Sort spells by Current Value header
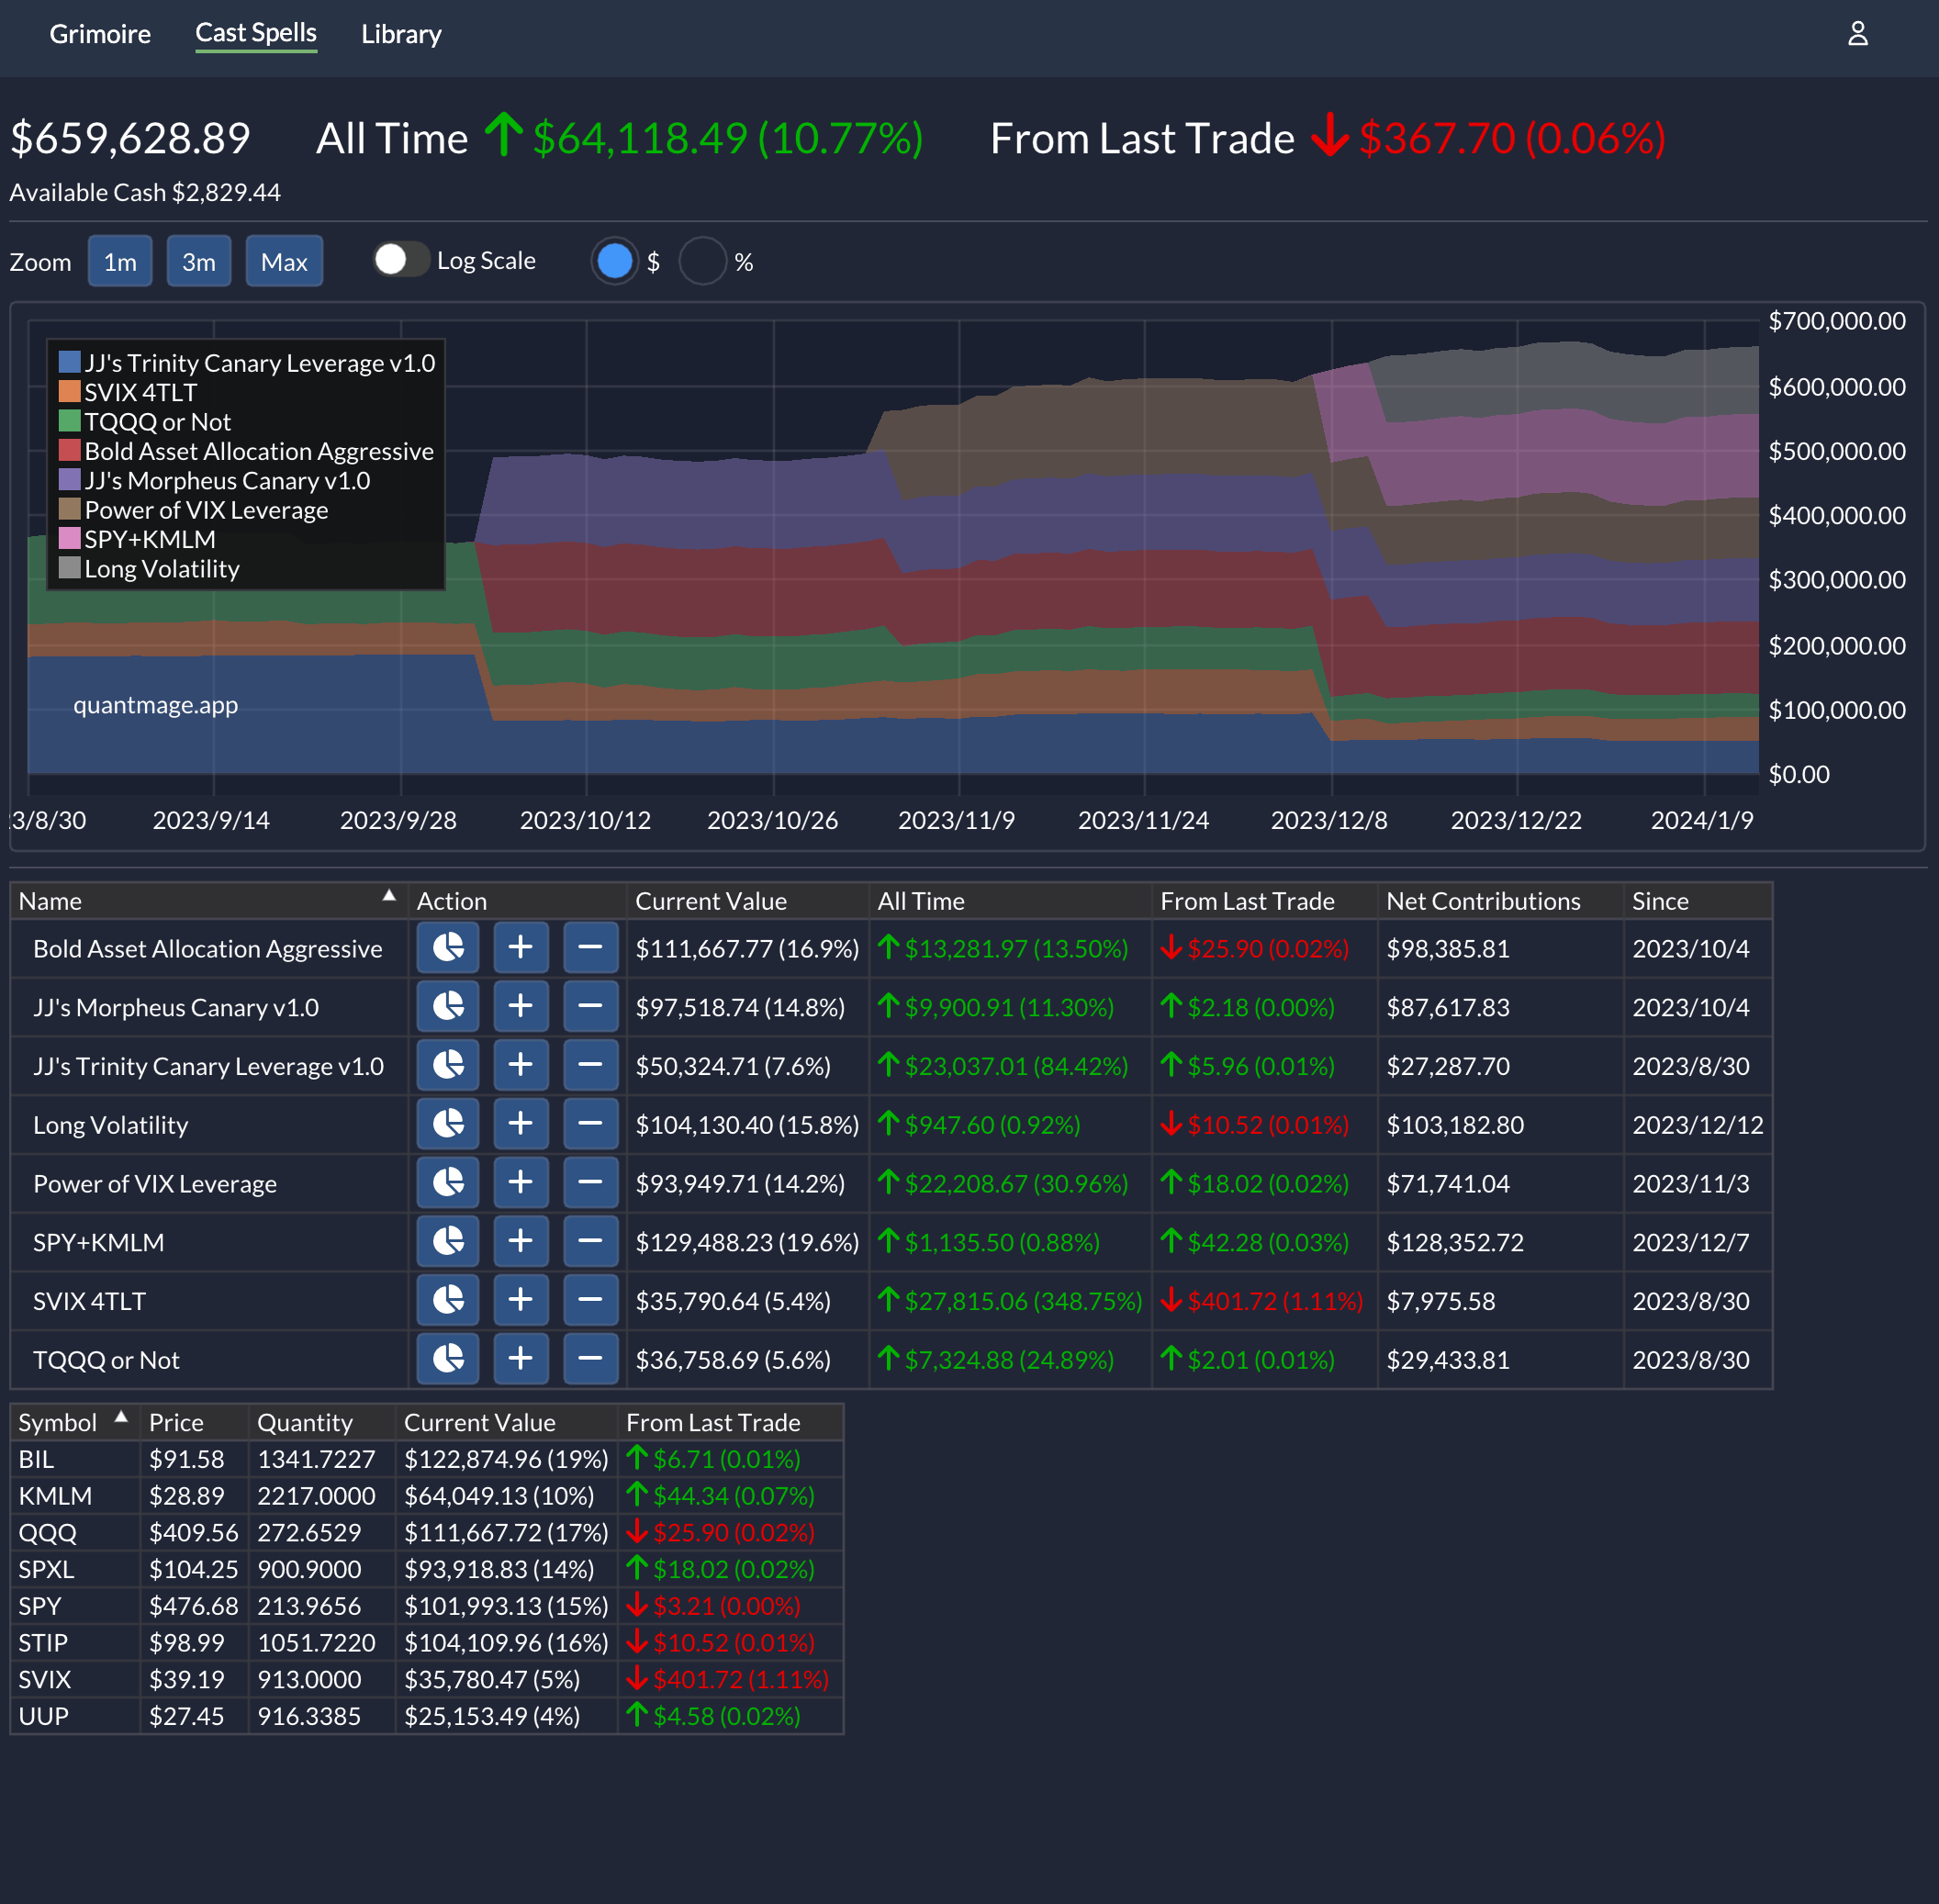The image size is (1939, 1904). [x=710, y=901]
